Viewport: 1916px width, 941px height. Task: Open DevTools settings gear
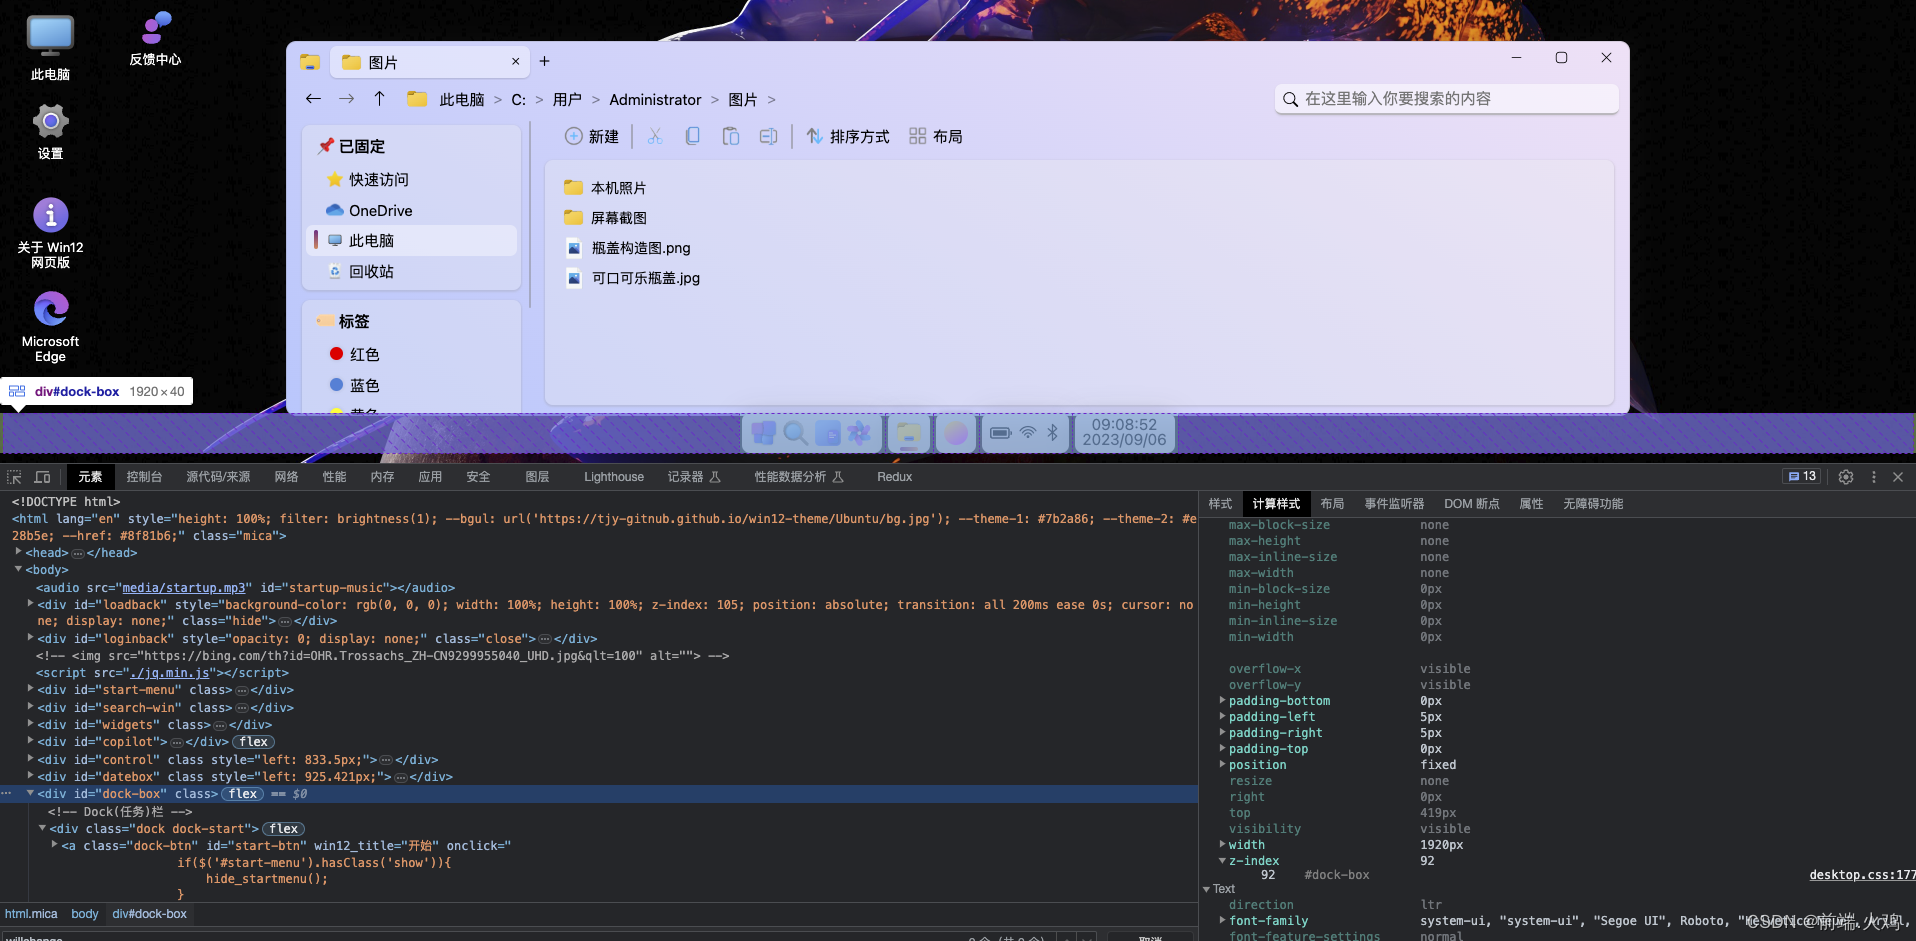point(1846,477)
